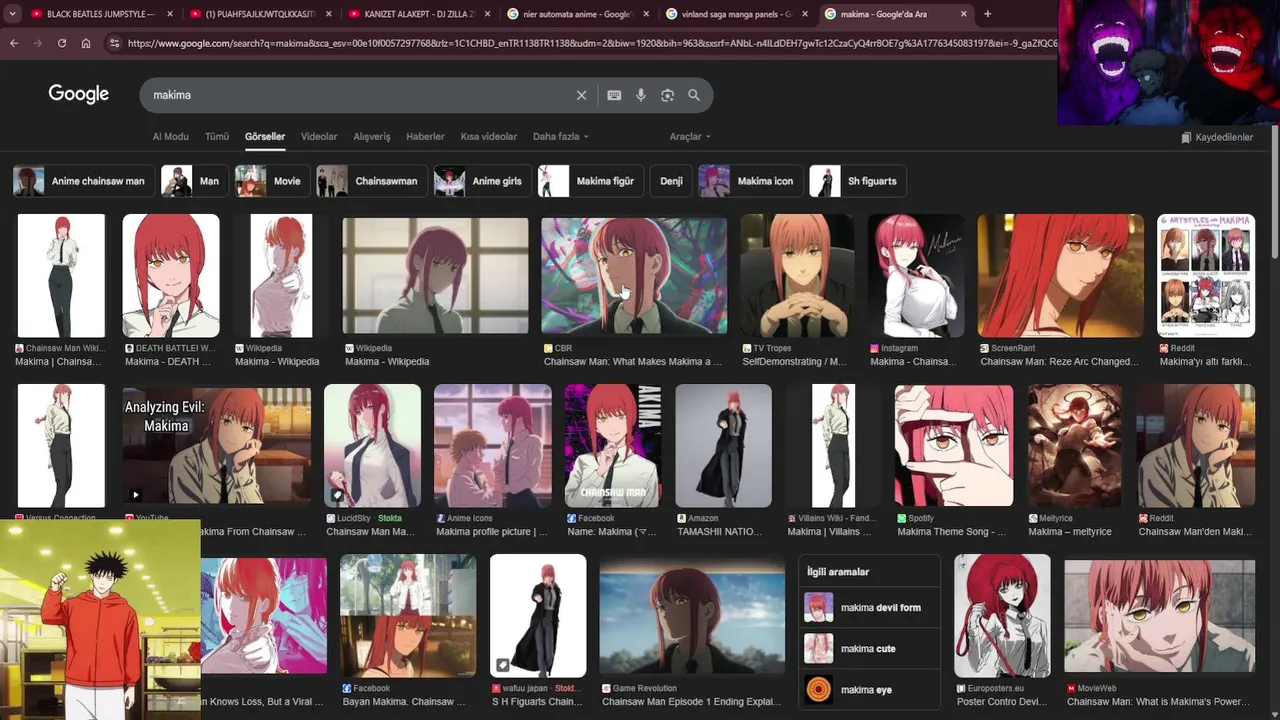
Task: Select the Tümü search tab
Action: click(217, 136)
